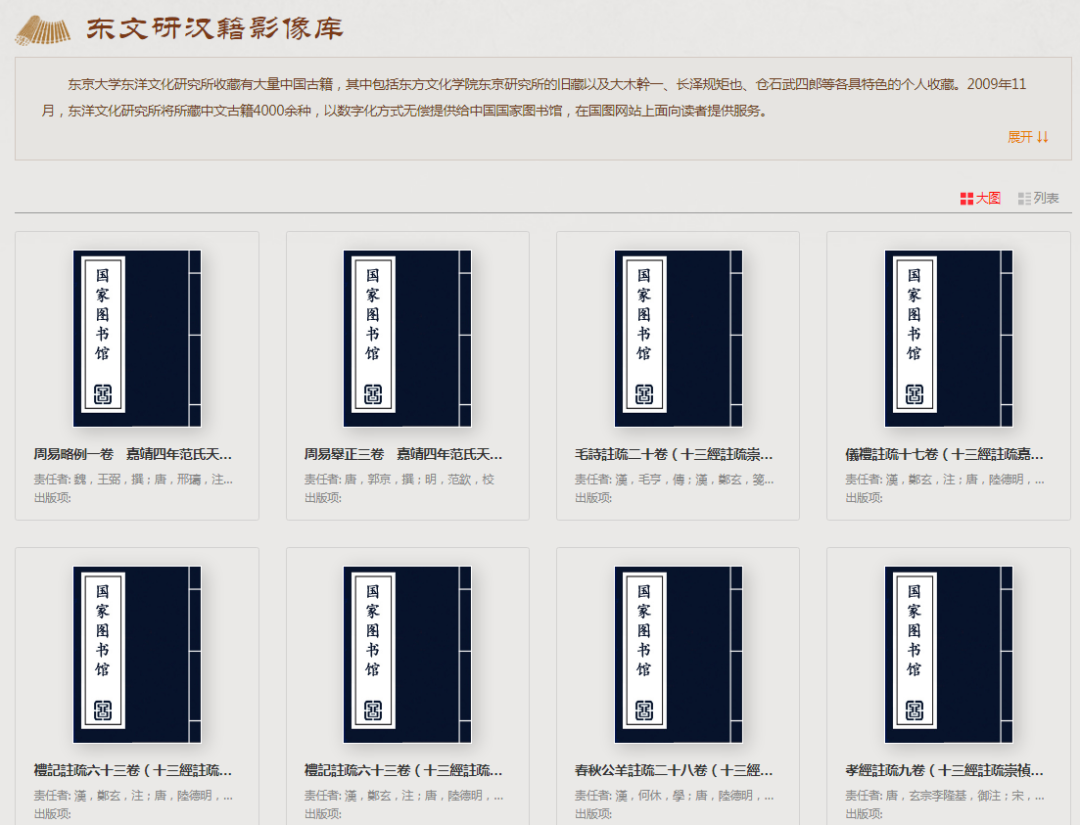Click the 东文研汉籍影像库 site title

coord(214,29)
